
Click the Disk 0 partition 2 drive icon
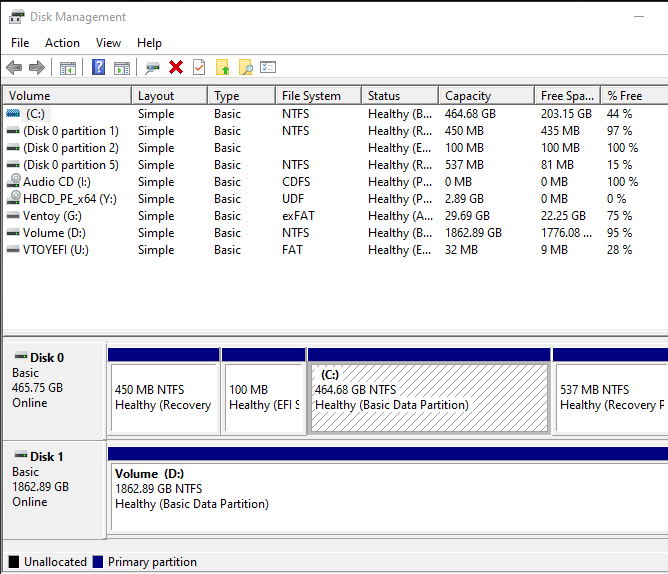(13, 148)
